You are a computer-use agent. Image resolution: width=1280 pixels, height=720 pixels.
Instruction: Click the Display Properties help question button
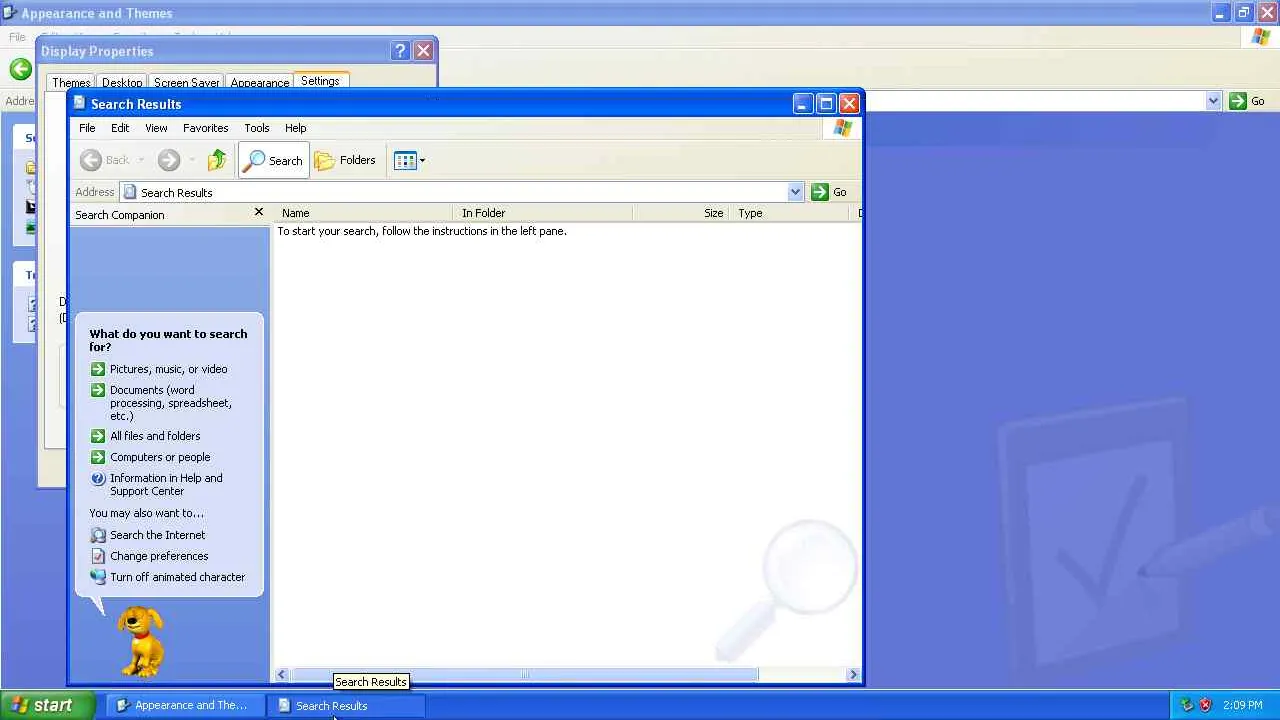click(x=400, y=51)
